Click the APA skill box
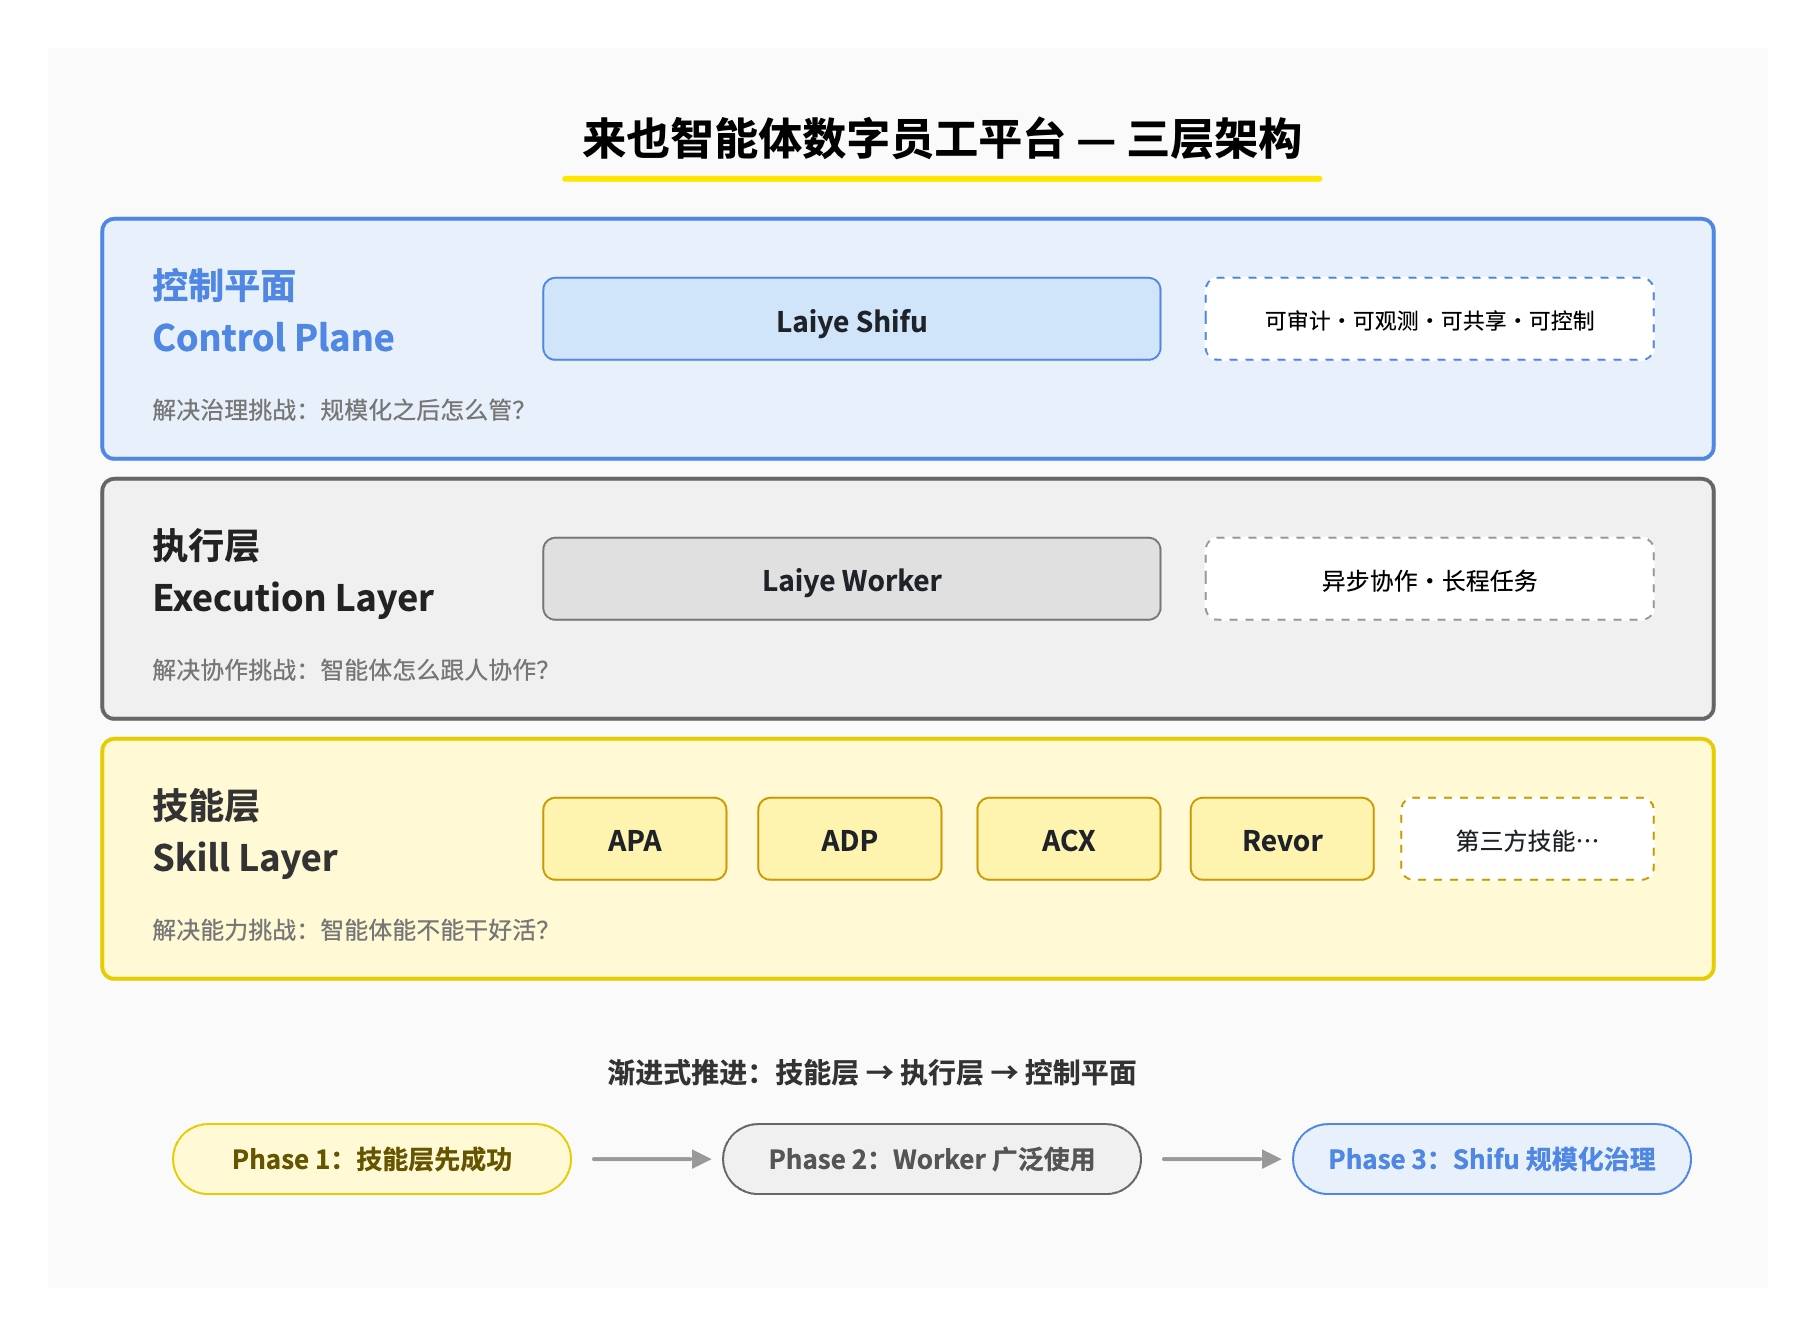The width and height of the screenshot is (1816, 1336). pos(634,839)
